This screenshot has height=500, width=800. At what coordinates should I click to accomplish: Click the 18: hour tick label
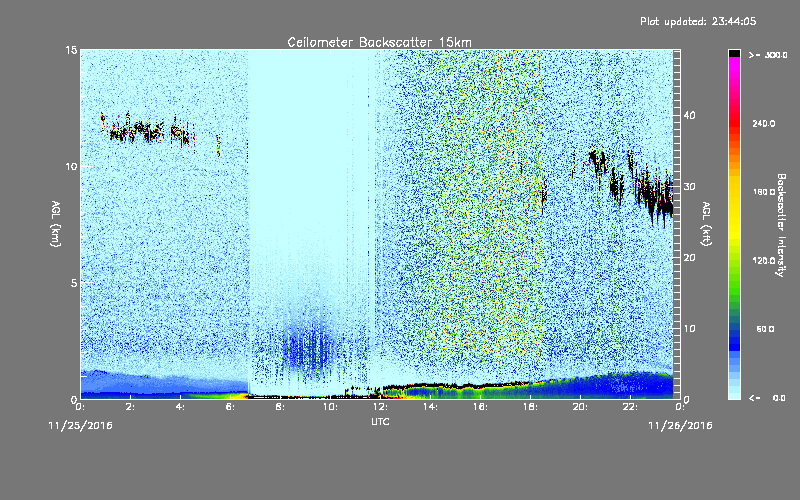(530, 407)
